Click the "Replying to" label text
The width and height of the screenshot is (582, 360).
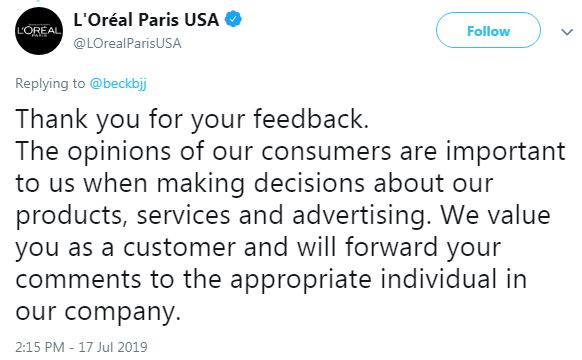[x=50, y=84]
